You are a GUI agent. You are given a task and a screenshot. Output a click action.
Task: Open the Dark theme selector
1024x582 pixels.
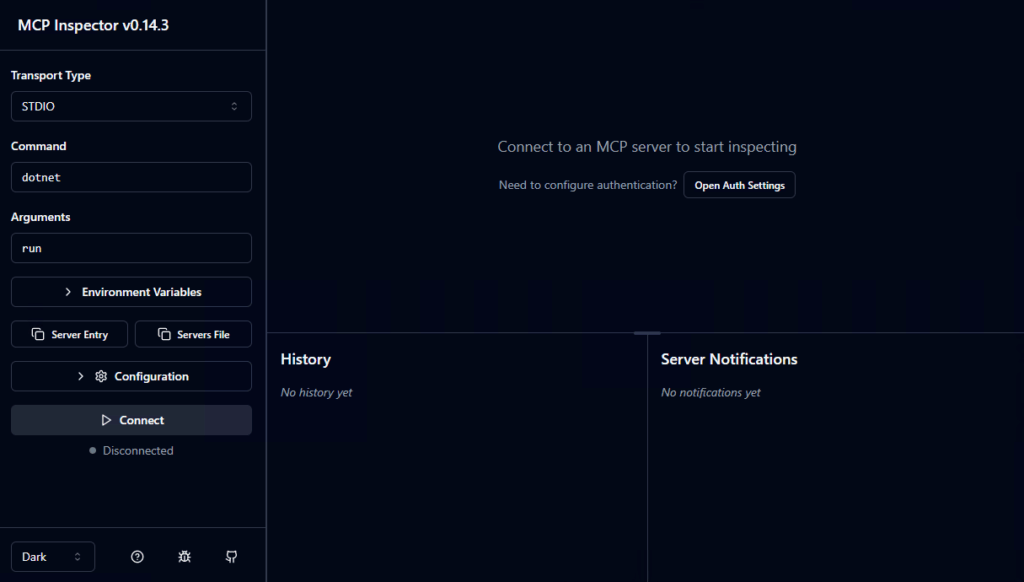coord(53,557)
